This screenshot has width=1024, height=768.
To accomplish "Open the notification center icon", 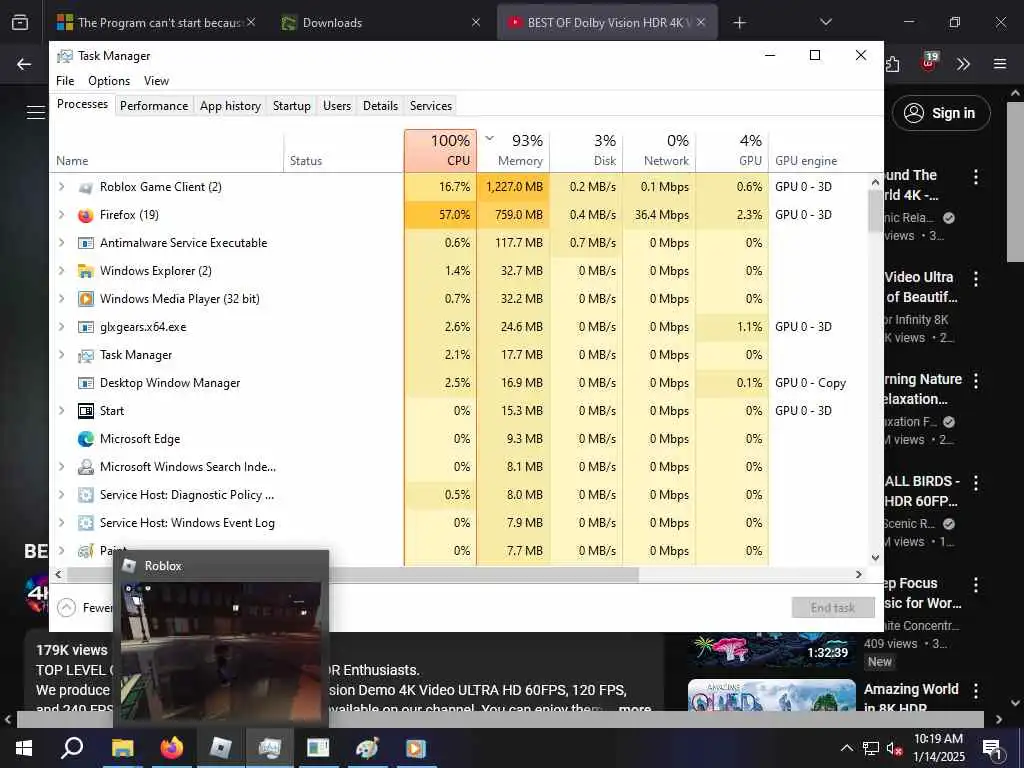I will point(993,748).
